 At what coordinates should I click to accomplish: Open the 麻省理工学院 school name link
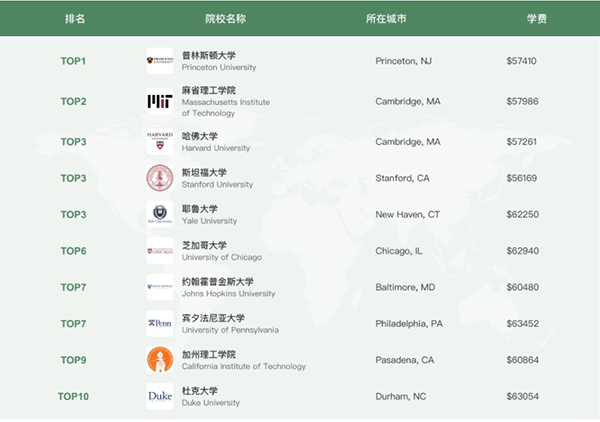(x=209, y=90)
